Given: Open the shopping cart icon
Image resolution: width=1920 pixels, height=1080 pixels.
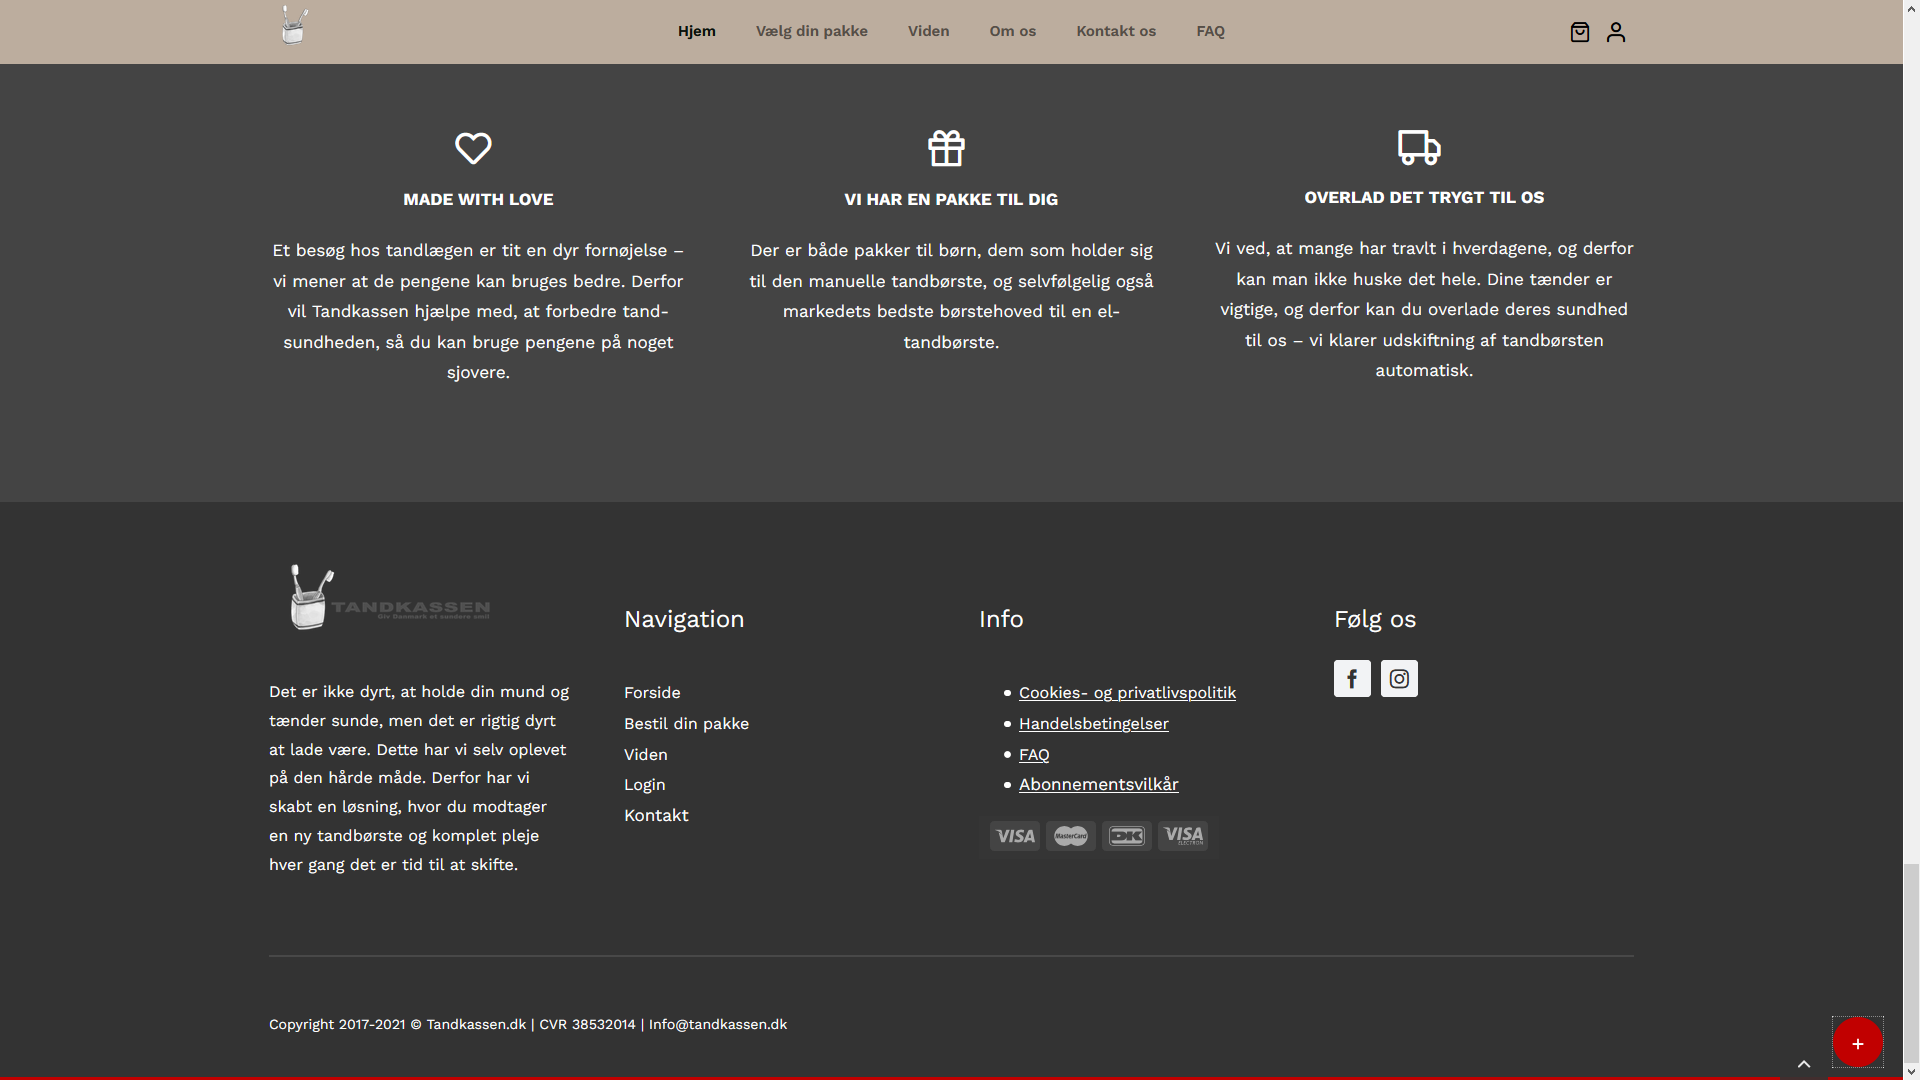Looking at the screenshot, I should (x=1579, y=32).
